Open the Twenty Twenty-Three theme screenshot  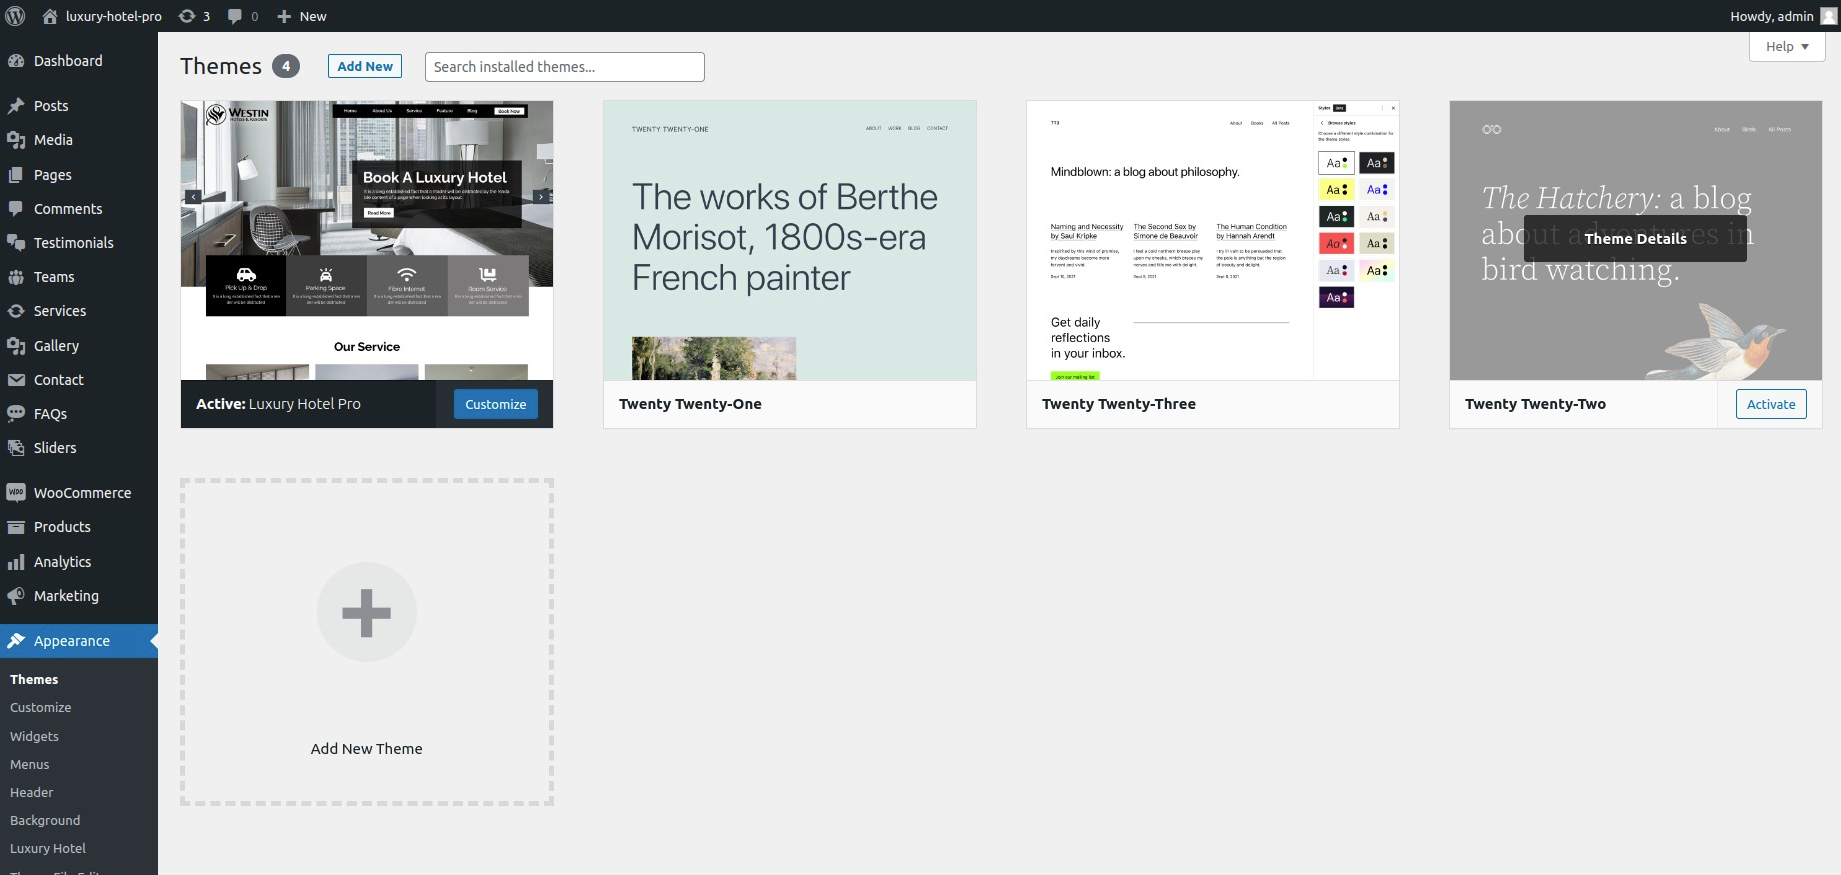[1213, 240]
